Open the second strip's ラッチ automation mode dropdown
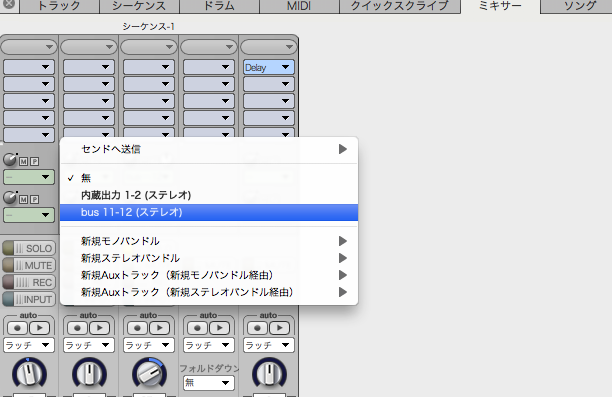612x397 pixels. point(89,345)
